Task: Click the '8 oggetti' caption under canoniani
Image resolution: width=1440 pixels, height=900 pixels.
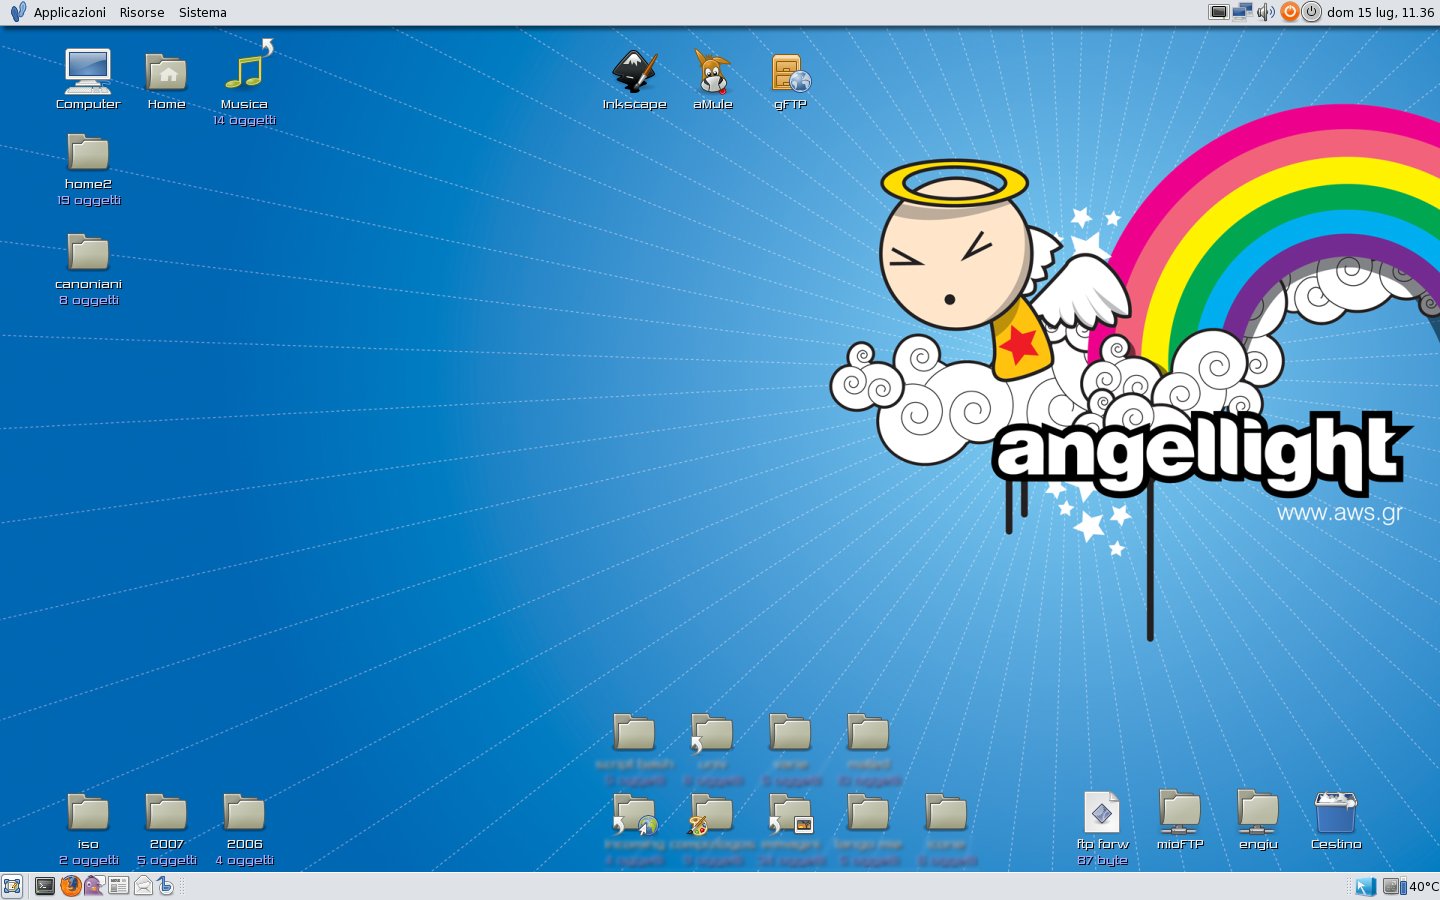Action: (88, 300)
